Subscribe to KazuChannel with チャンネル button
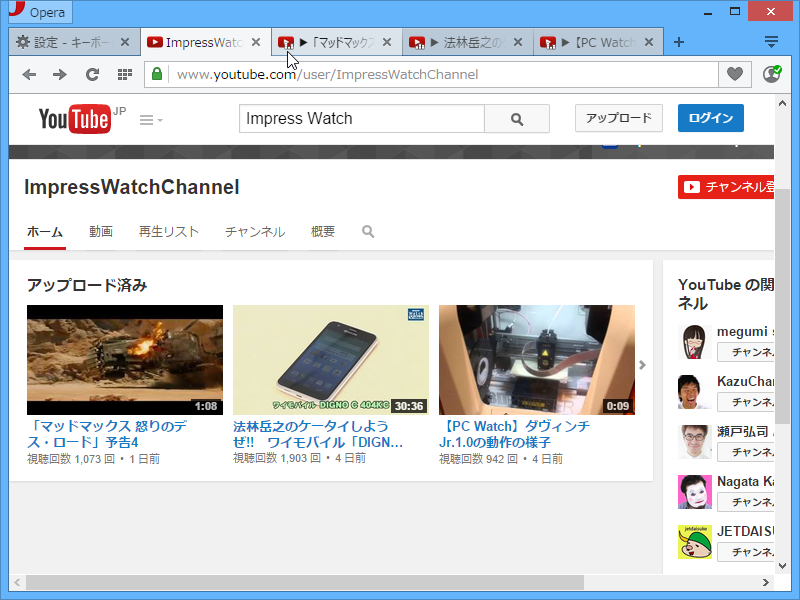Viewport: 800px width, 600px height. click(x=746, y=402)
